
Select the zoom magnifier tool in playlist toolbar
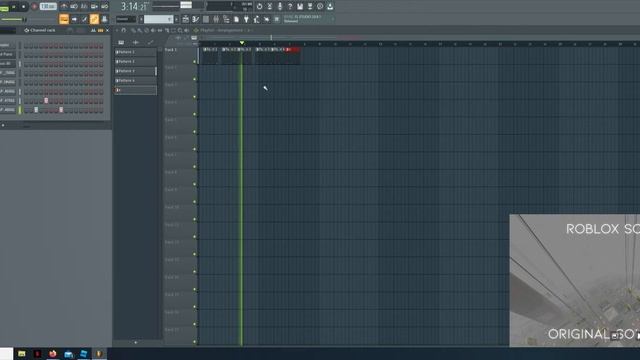click(180, 30)
